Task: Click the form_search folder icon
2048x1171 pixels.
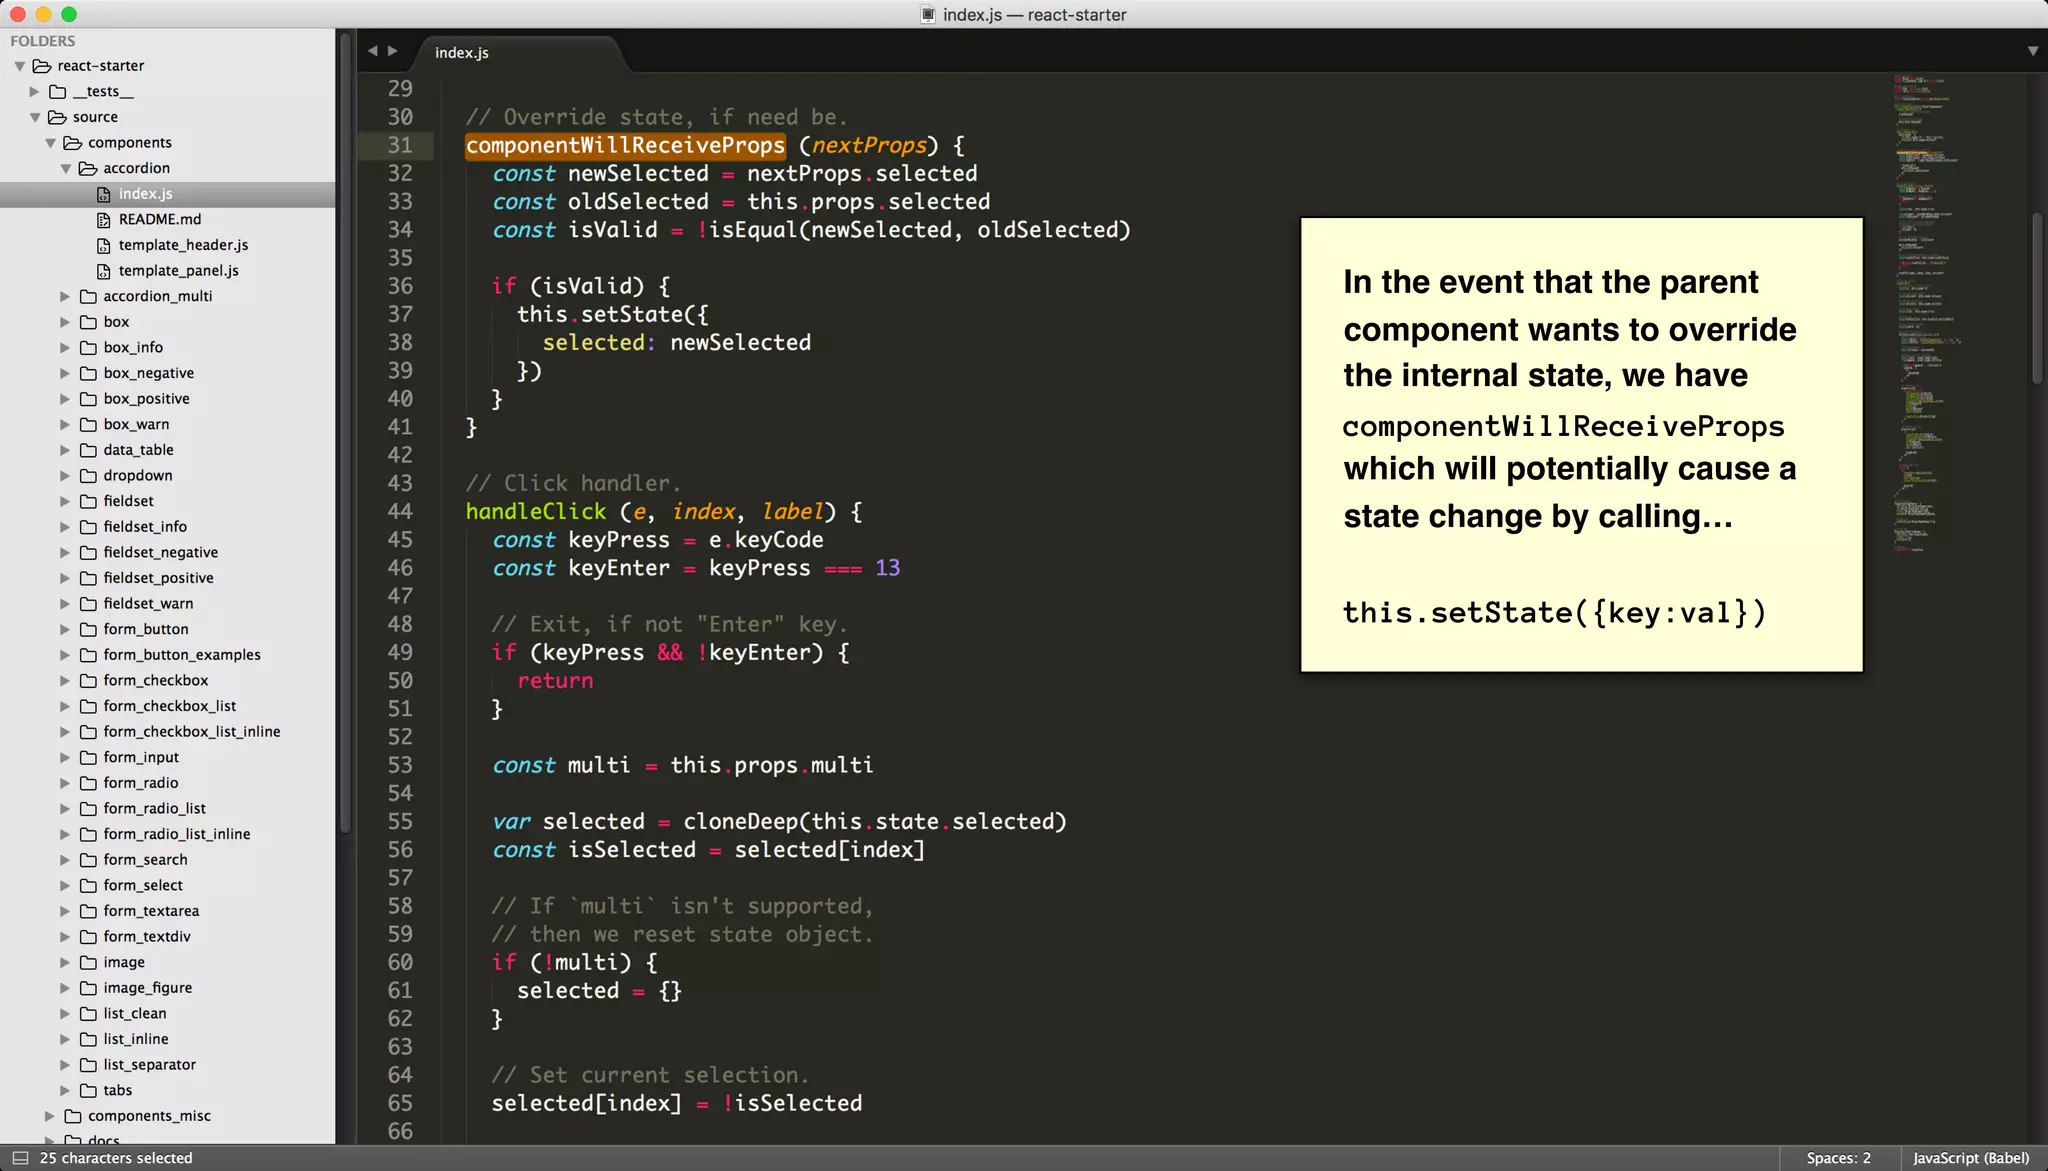Action: (88, 860)
